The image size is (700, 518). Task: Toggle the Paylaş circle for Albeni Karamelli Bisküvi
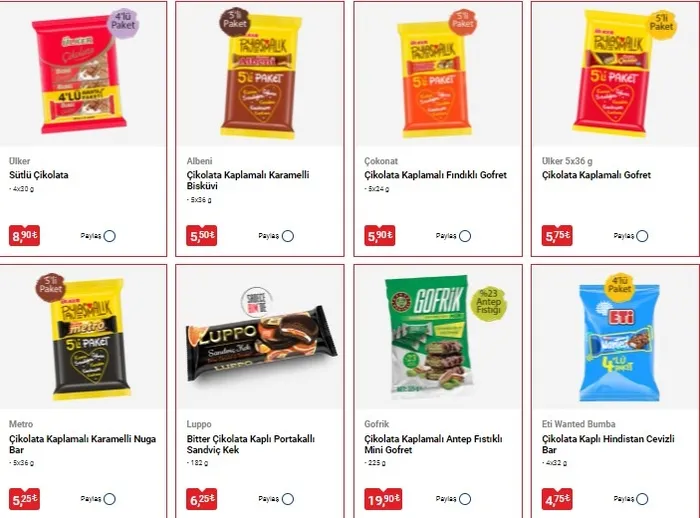(288, 236)
